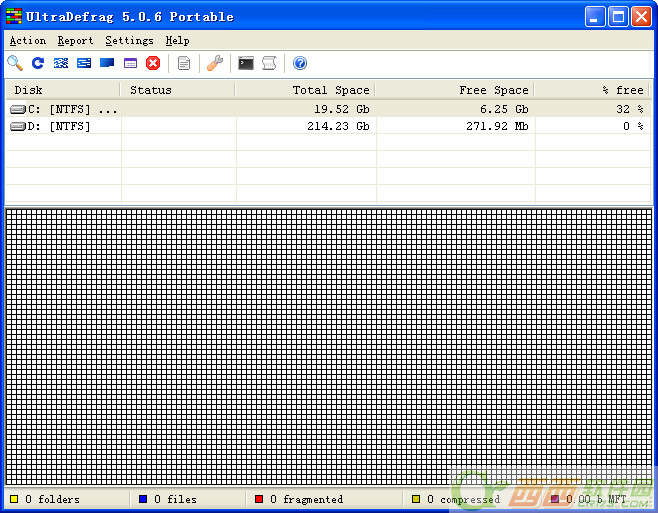Open the Action menu
Screen dimensions: 658x513
[27, 41]
